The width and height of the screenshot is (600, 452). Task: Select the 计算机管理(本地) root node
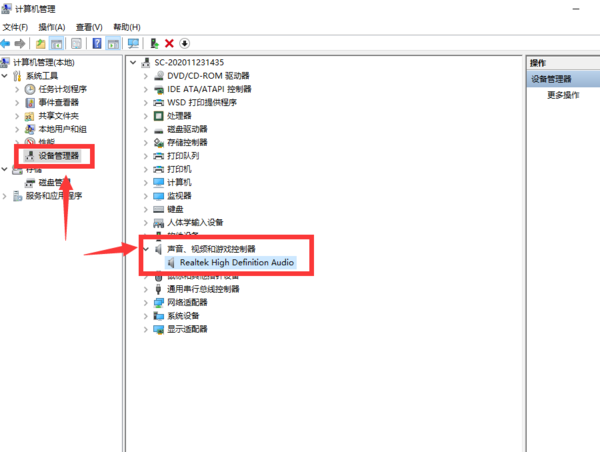[44, 62]
